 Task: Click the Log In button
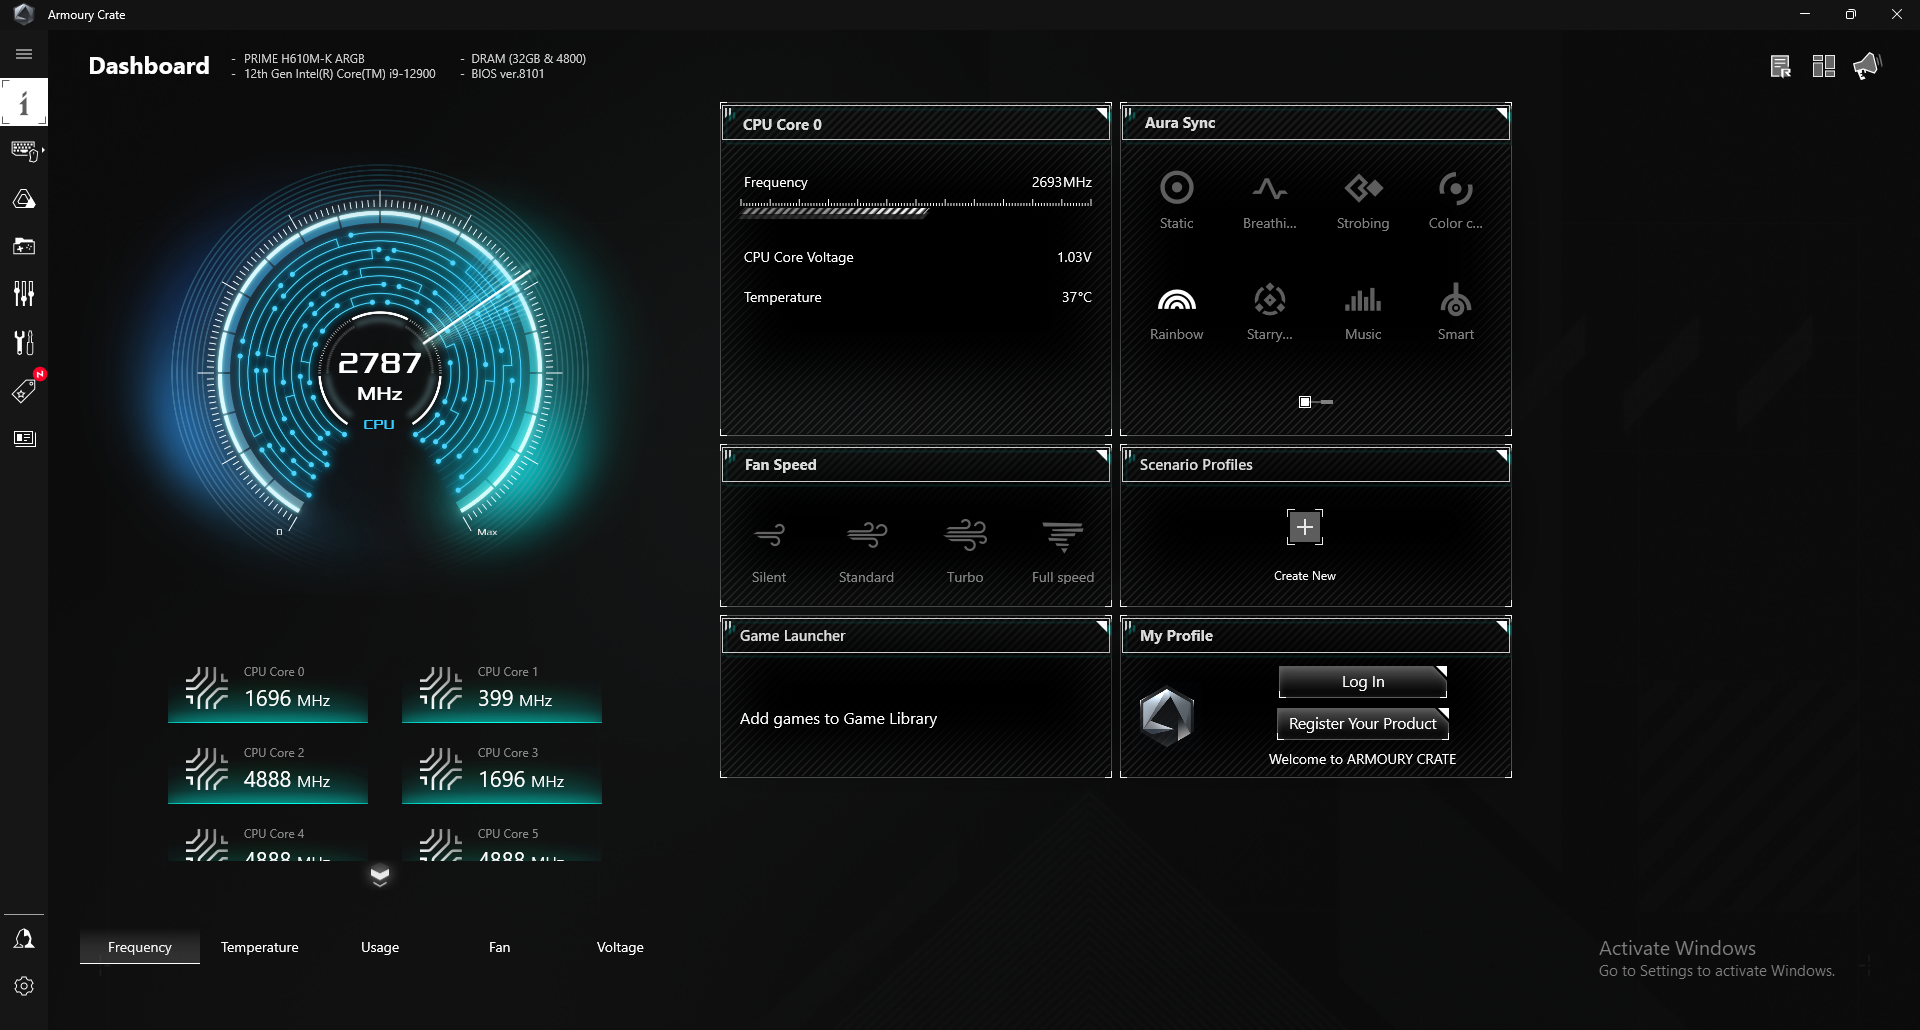tap(1362, 682)
